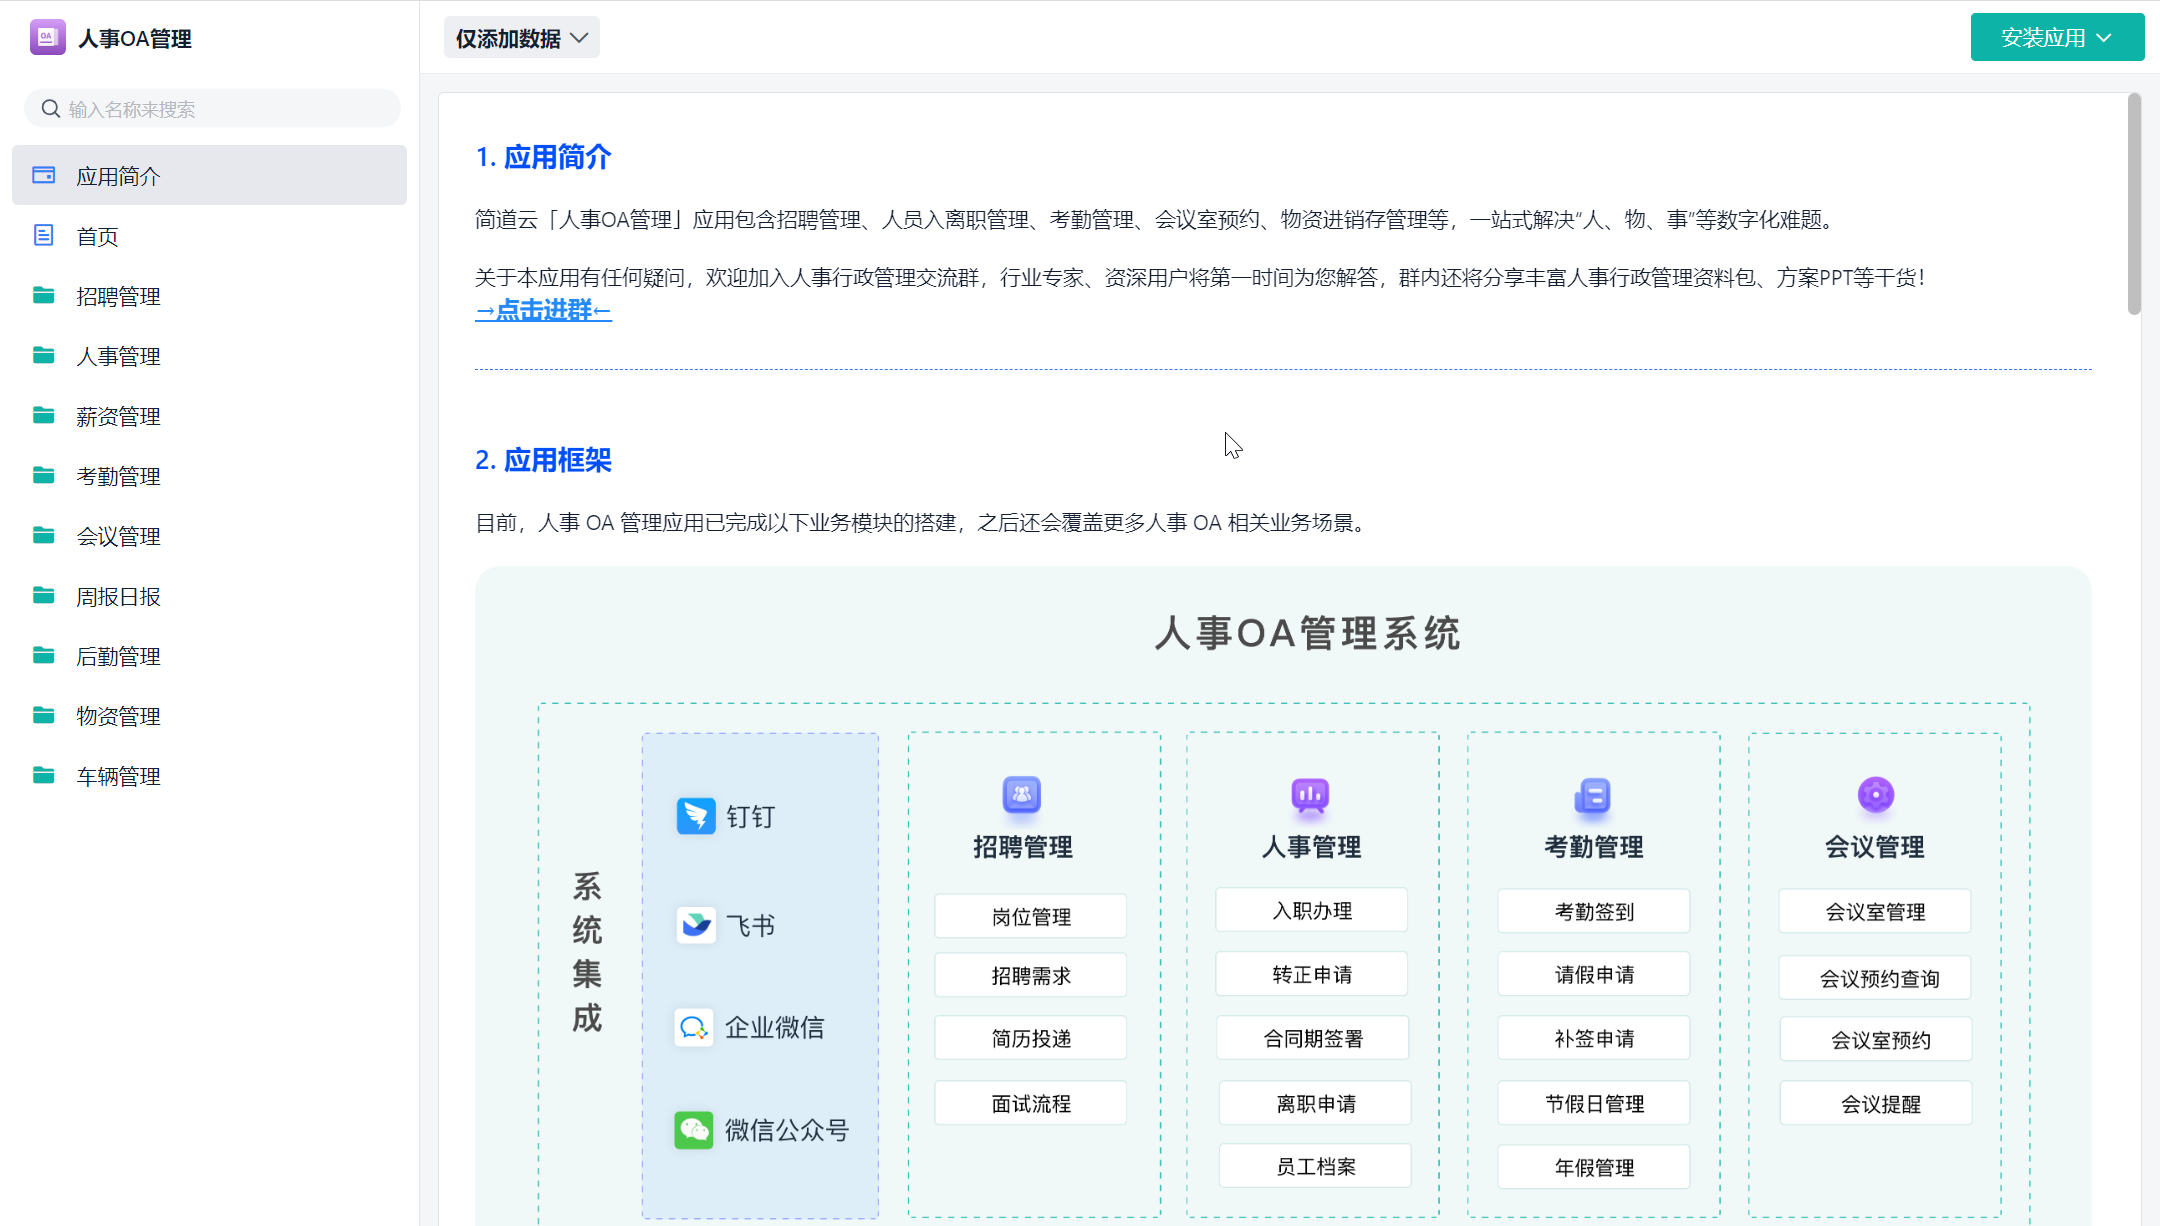Screen dimensions: 2160x1226
Task: Click the 飞书 logo icon in diagram
Action: point(696,925)
